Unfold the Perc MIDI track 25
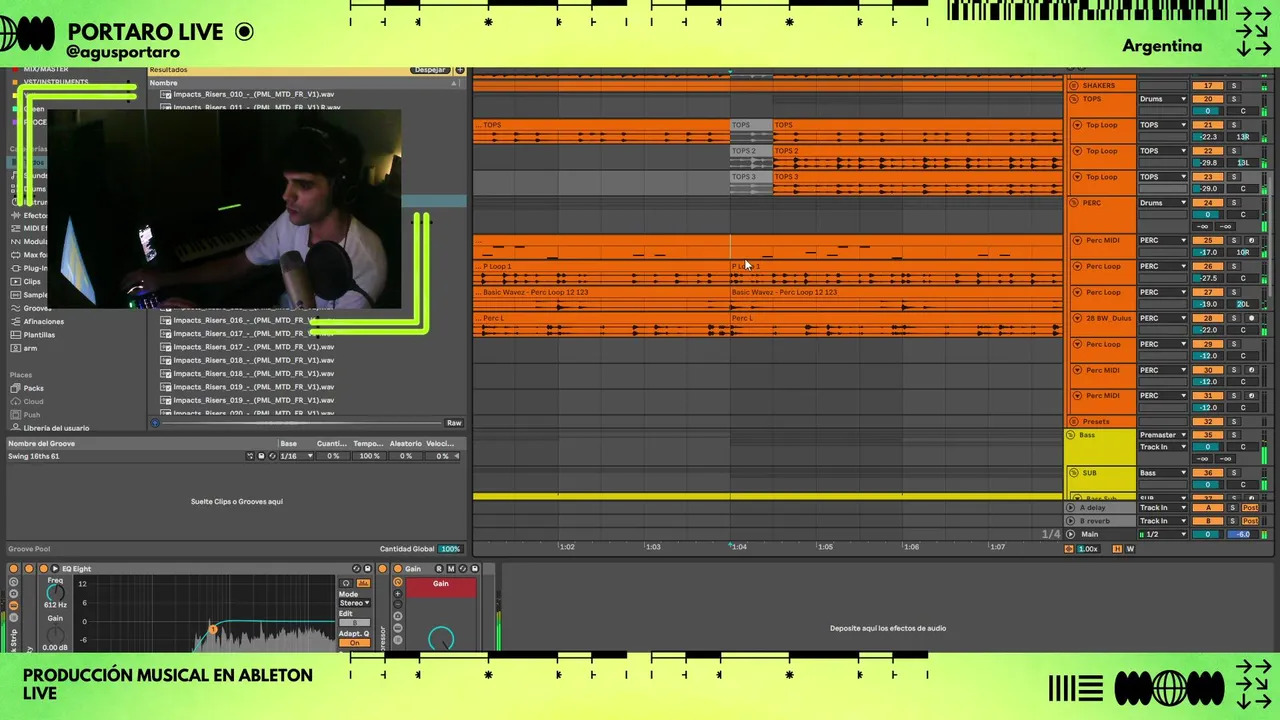 coord(1077,240)
